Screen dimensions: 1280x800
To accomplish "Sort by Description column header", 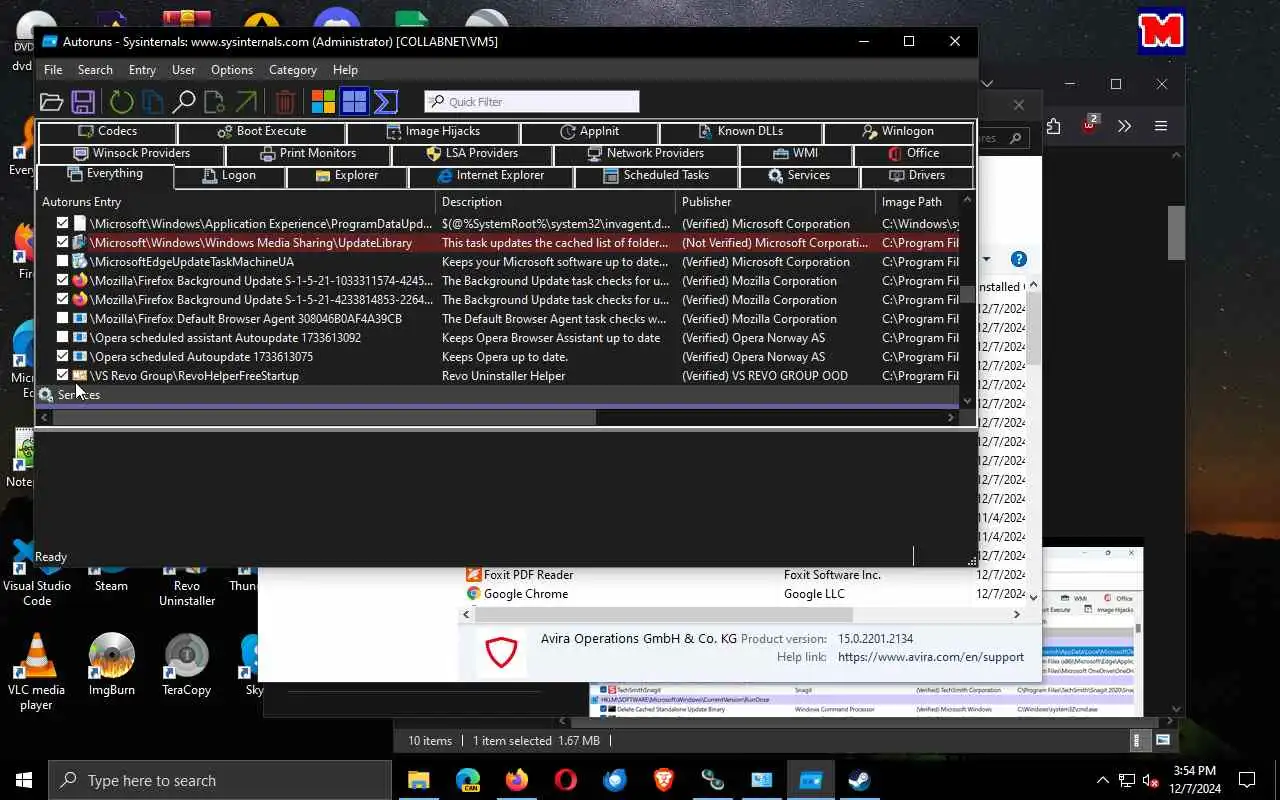I will 556,202.
